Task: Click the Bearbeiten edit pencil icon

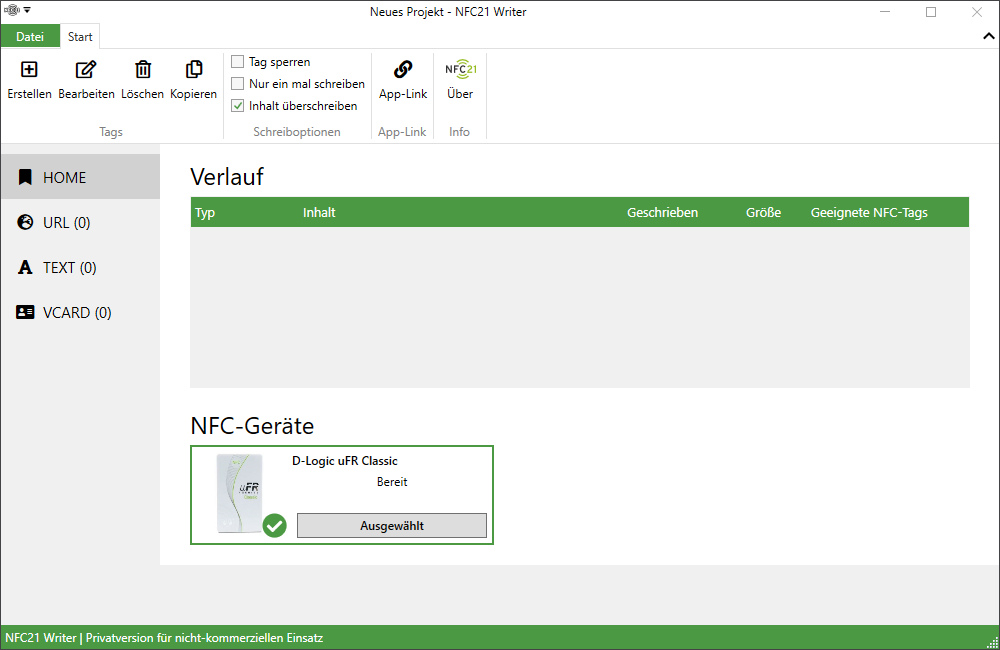Action: (x=86, y=69)
